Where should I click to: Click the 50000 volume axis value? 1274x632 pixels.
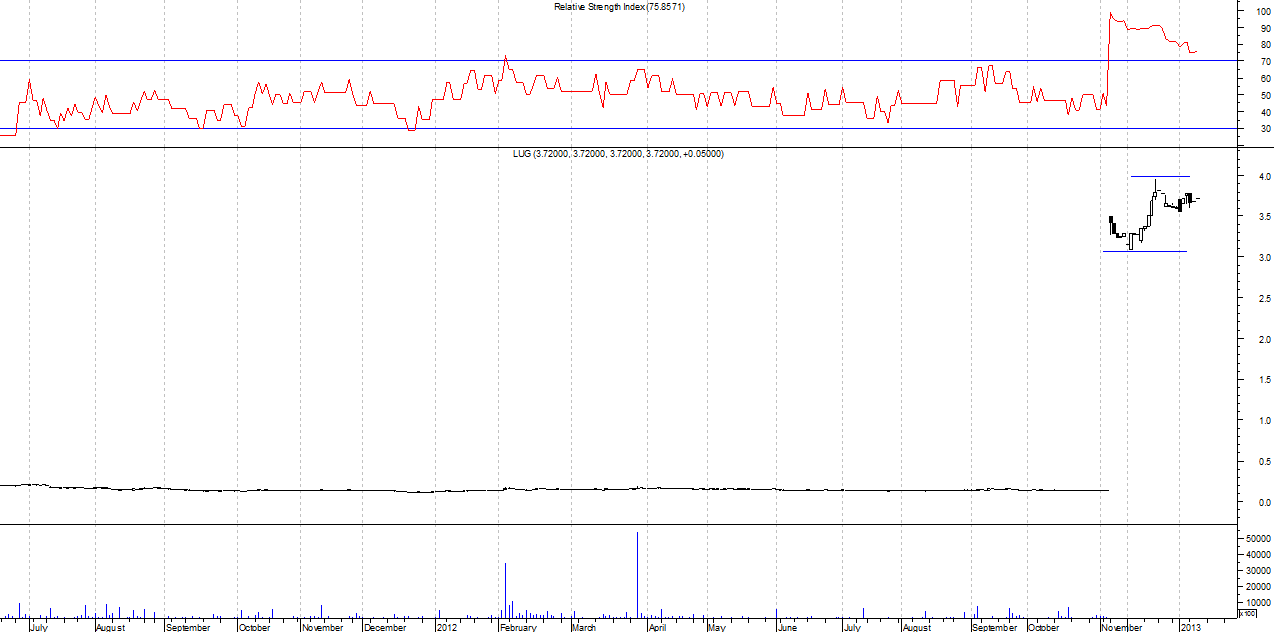tap(1254, 539)
